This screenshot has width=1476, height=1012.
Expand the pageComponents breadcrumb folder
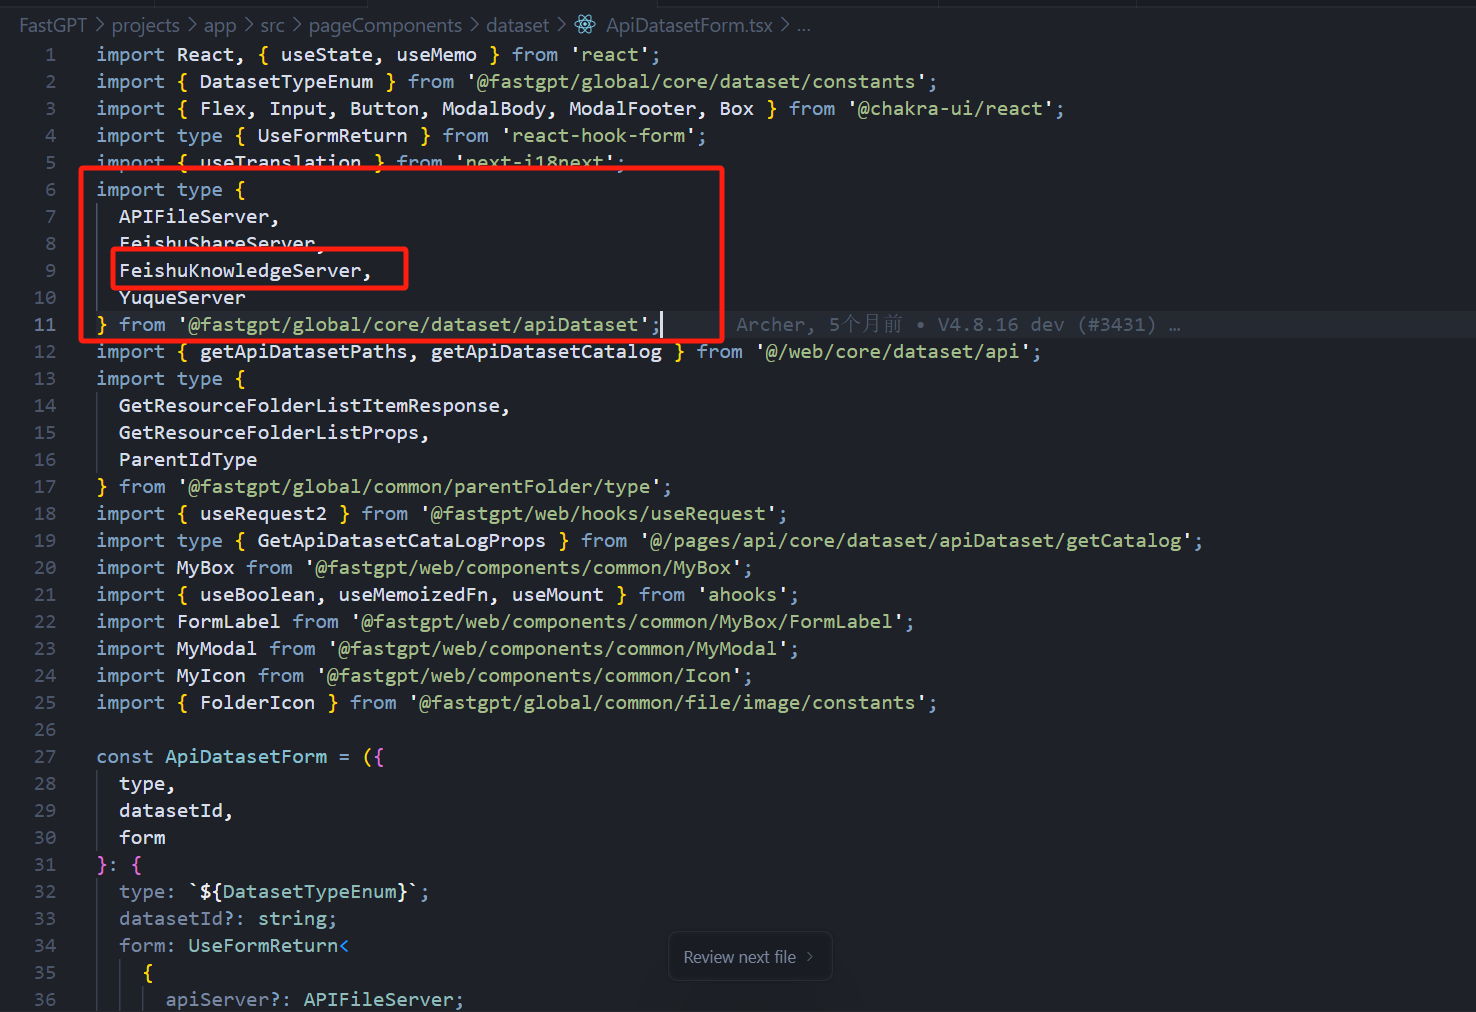point(385,25)
